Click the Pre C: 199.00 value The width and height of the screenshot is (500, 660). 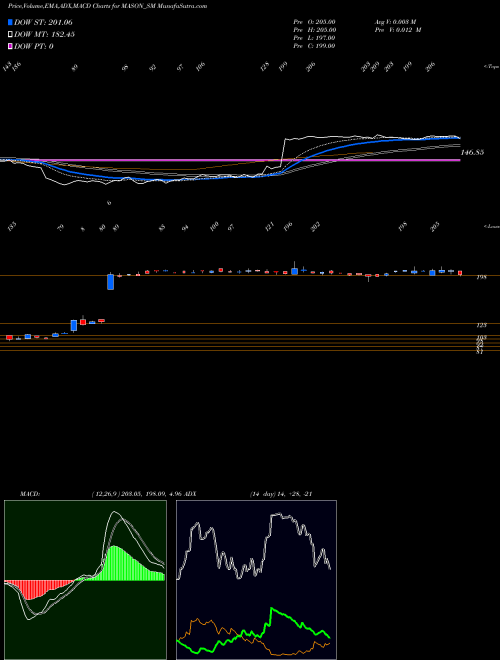click(x=314, y=46)
